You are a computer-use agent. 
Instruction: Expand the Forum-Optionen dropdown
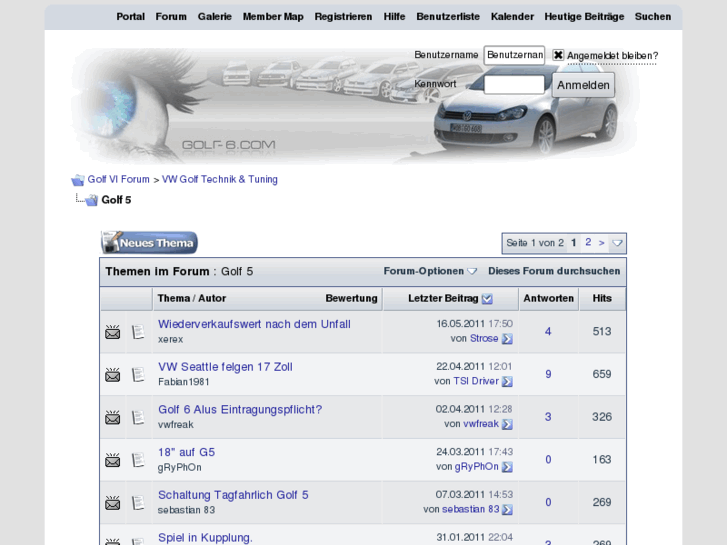pyautogui.click(x=430, y=271)
